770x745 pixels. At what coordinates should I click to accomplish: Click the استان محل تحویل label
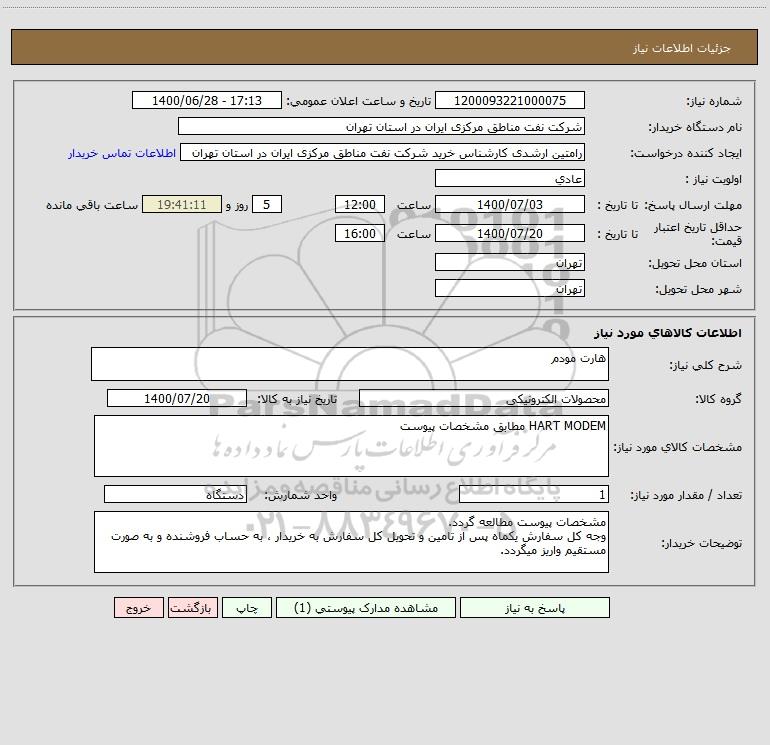(x=695, y=264)
